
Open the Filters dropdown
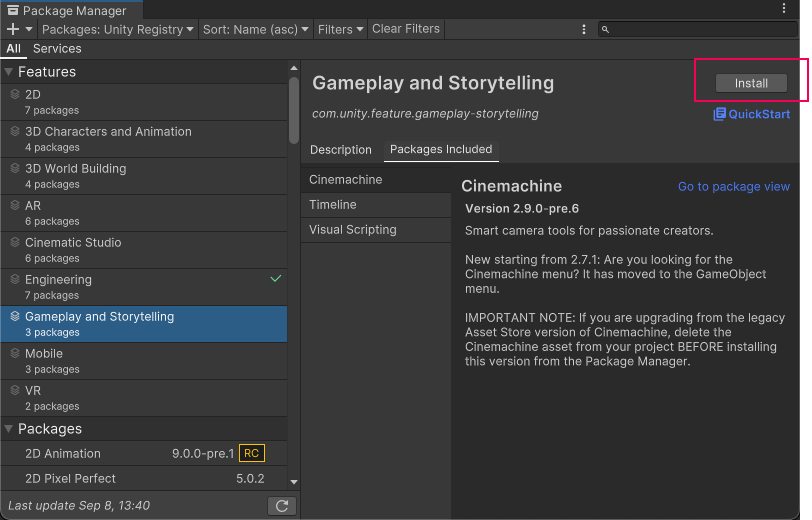340,29
